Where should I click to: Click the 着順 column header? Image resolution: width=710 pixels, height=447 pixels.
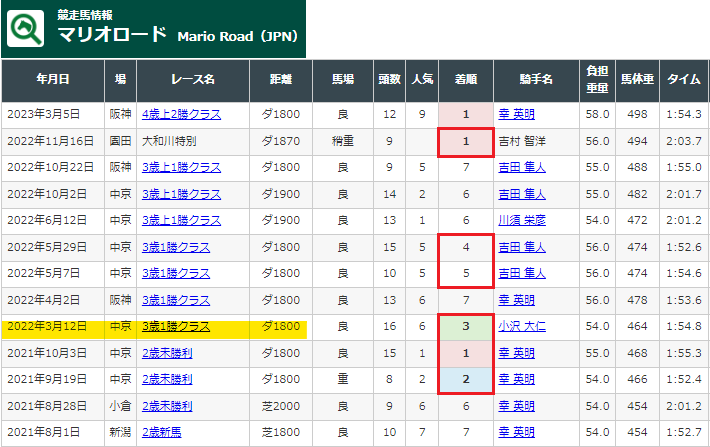[x=466, y=80]
